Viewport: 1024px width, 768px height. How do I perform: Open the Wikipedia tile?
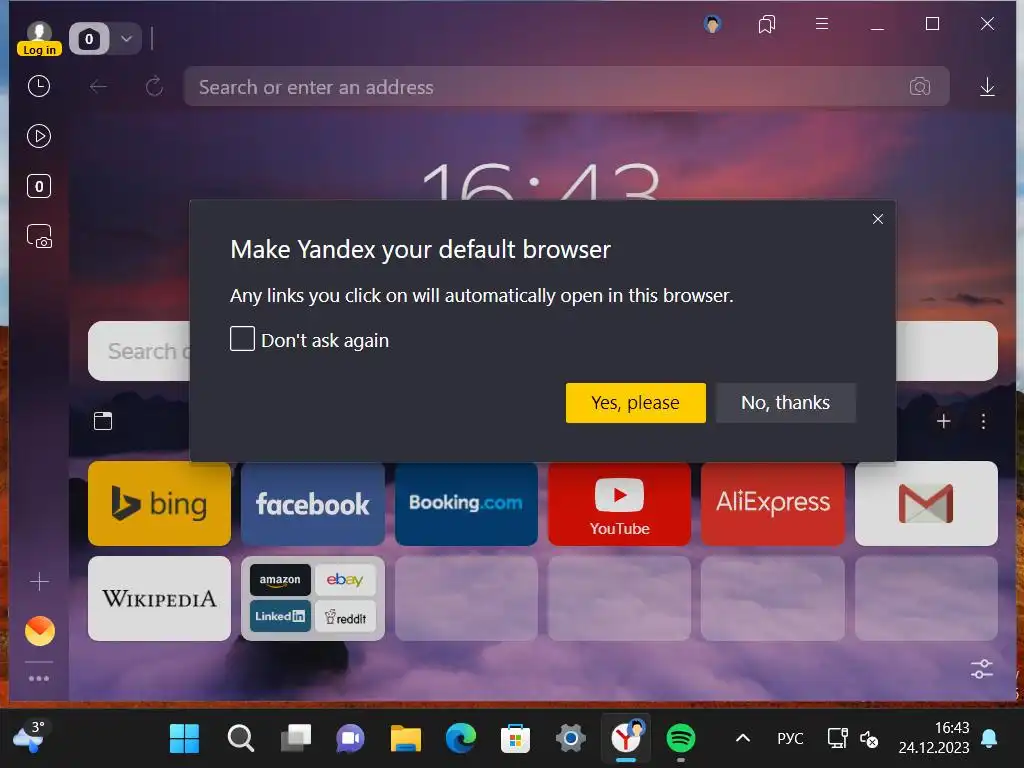(159, 598)
